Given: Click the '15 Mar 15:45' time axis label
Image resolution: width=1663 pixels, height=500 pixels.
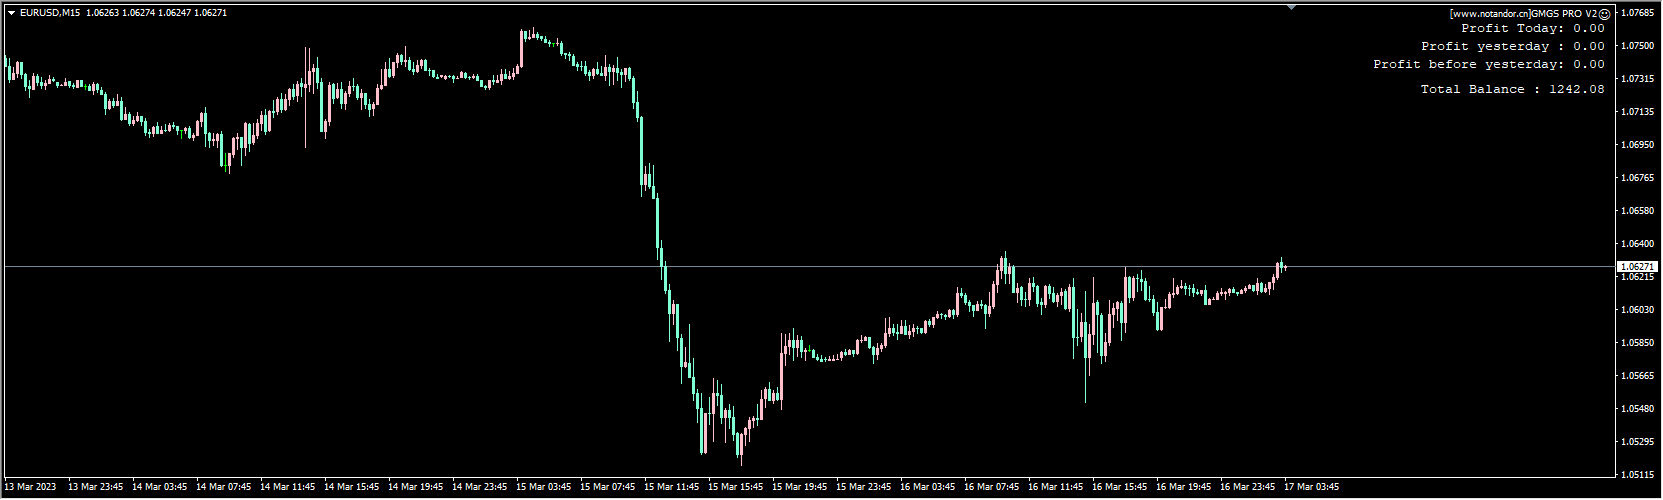Looking at the screenshot, I should coord(736,488).
